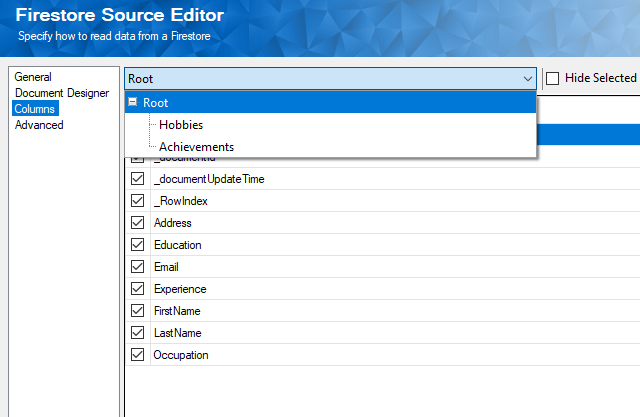Collapse the Root tree node

coord(132,102)
